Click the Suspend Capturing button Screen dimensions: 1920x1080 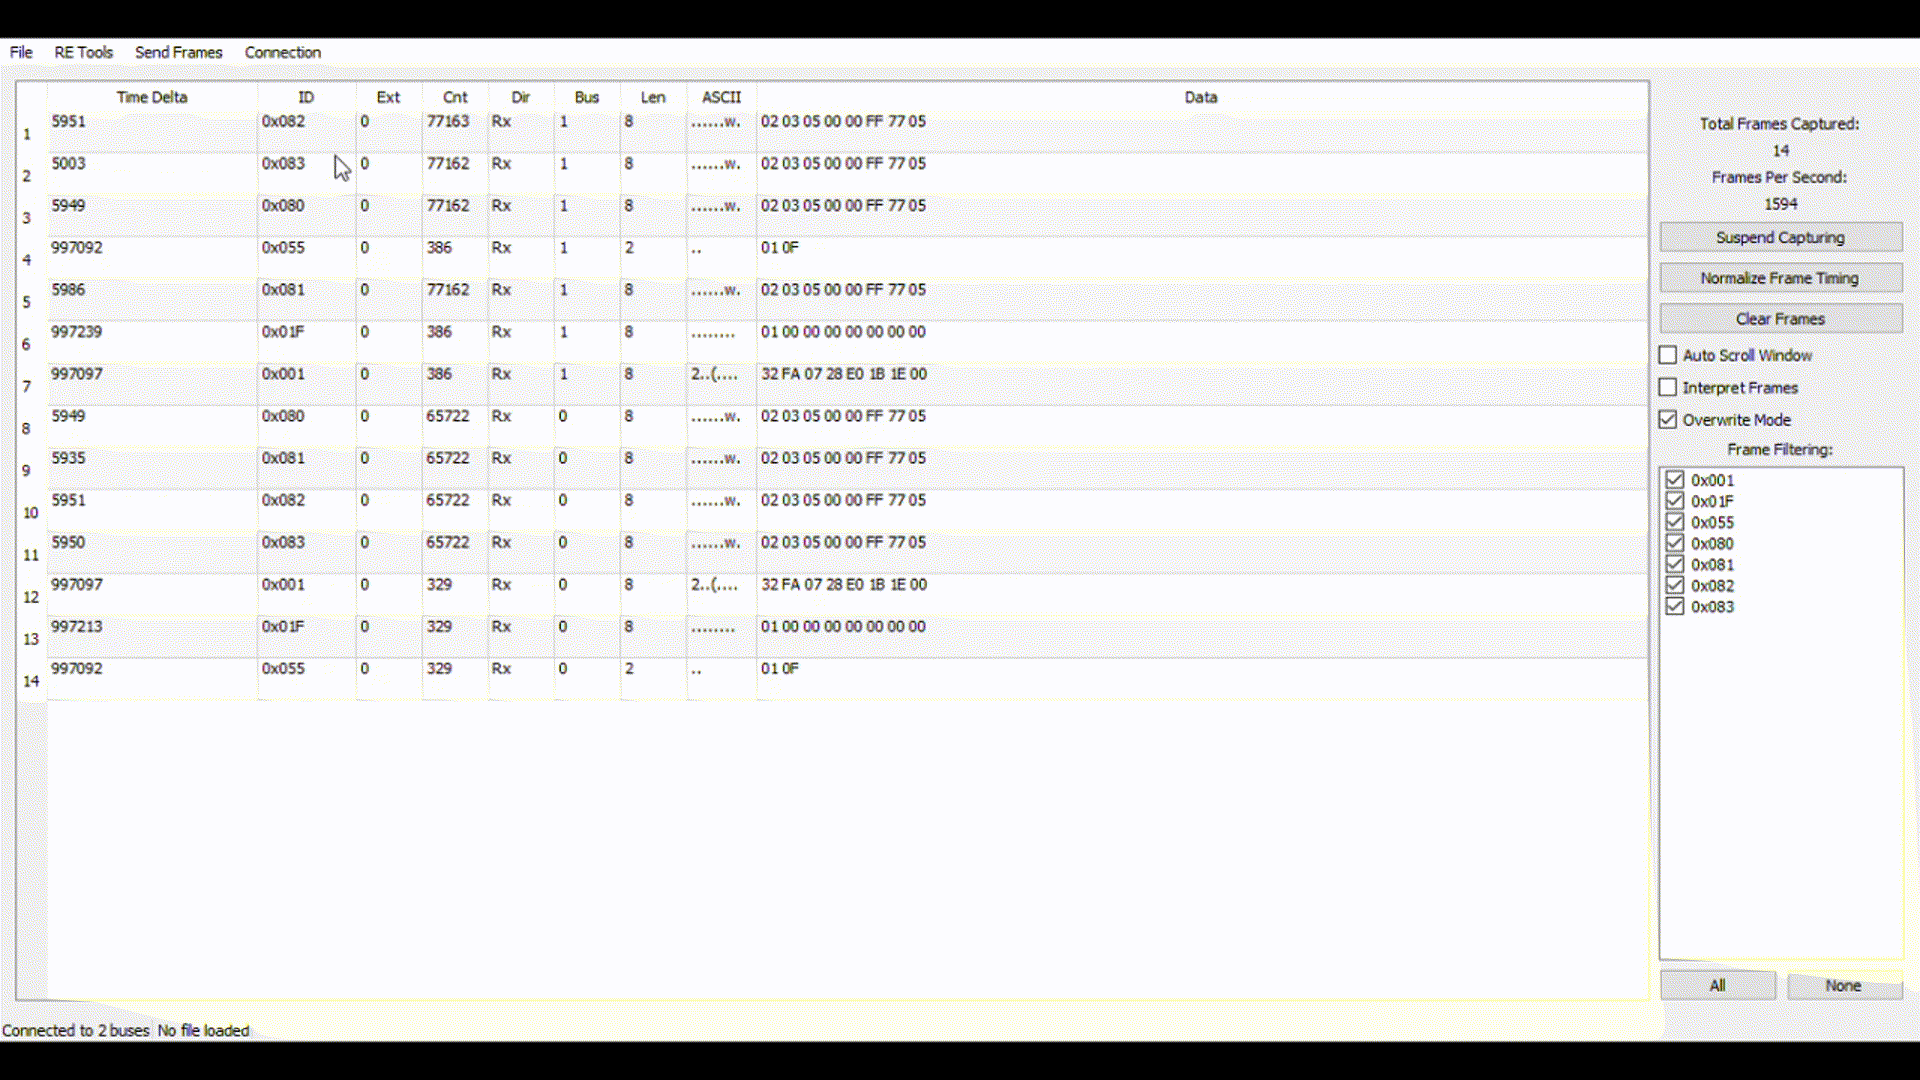(1780, 237)
